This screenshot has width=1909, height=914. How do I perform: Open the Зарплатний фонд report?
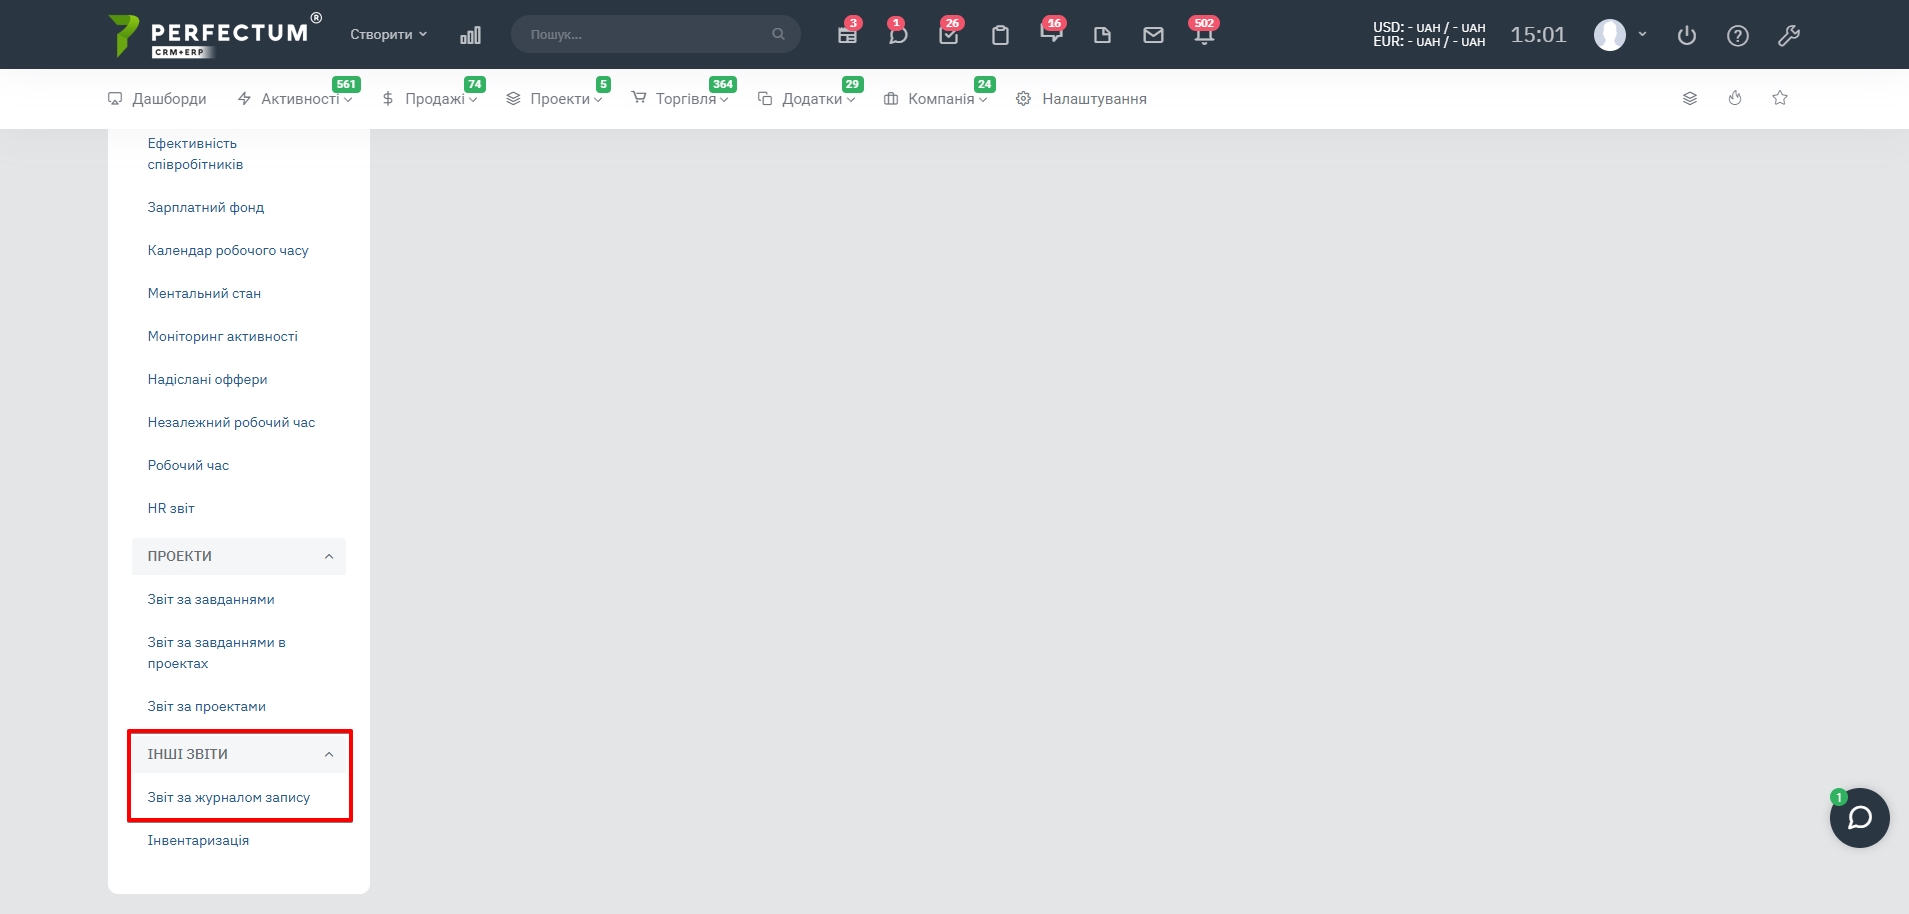pos(206,207)
